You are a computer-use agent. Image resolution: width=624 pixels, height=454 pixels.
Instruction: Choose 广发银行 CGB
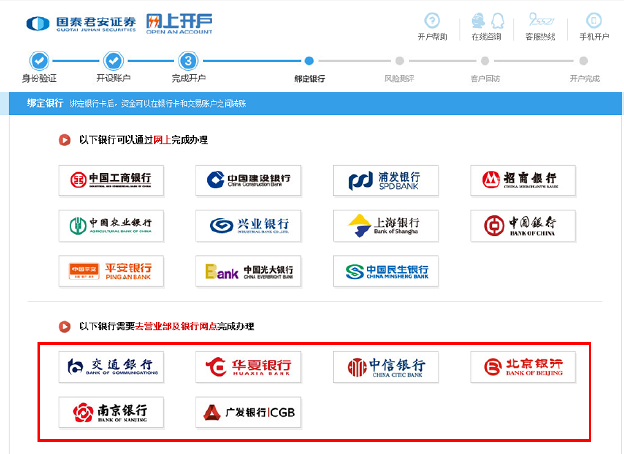pos(248,412)
